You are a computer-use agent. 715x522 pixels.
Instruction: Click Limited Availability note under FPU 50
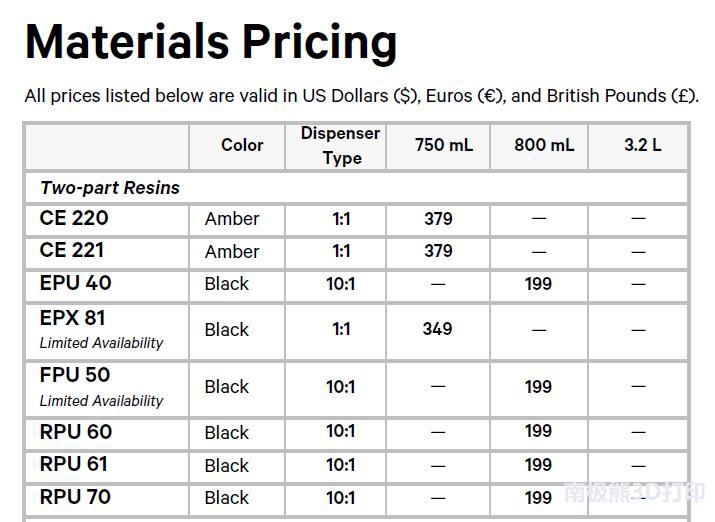pos(101,401)
